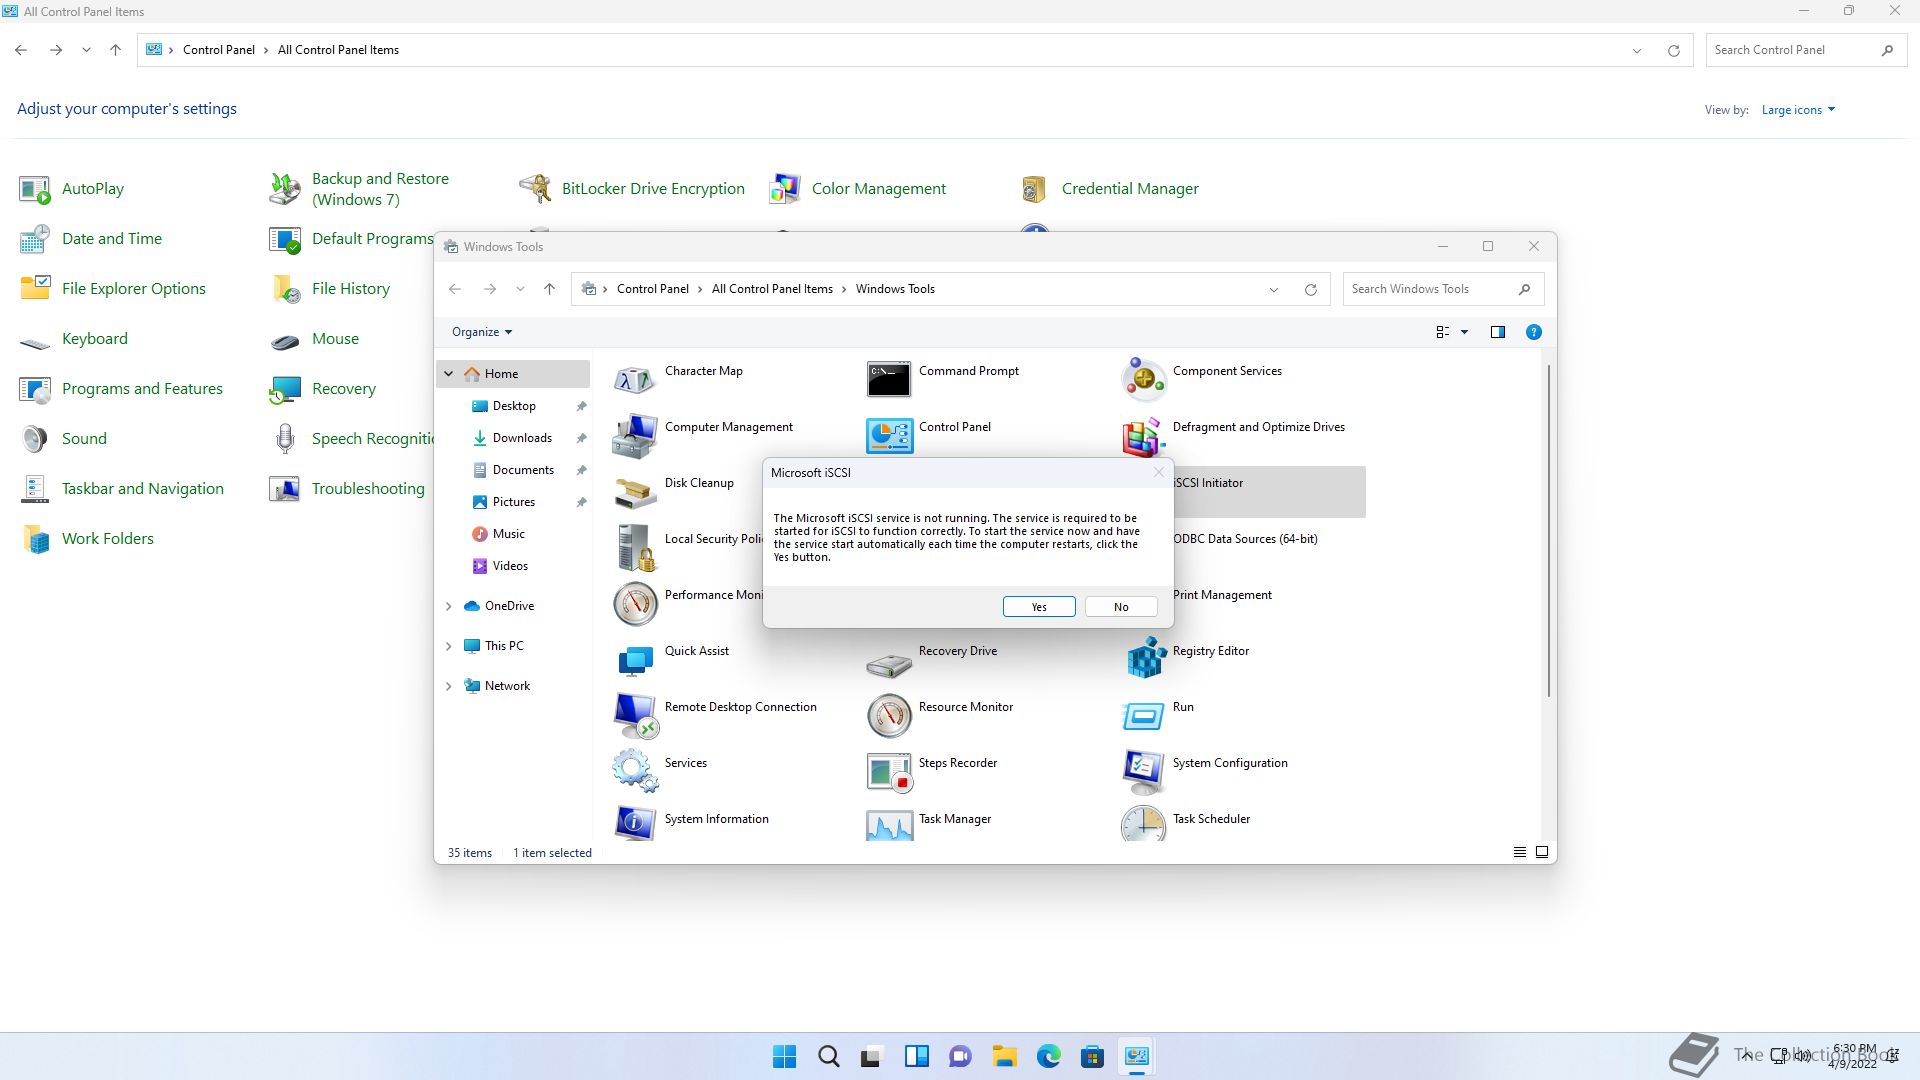
Task: Select Videos in navigation pane
Action: click(510, 566)
